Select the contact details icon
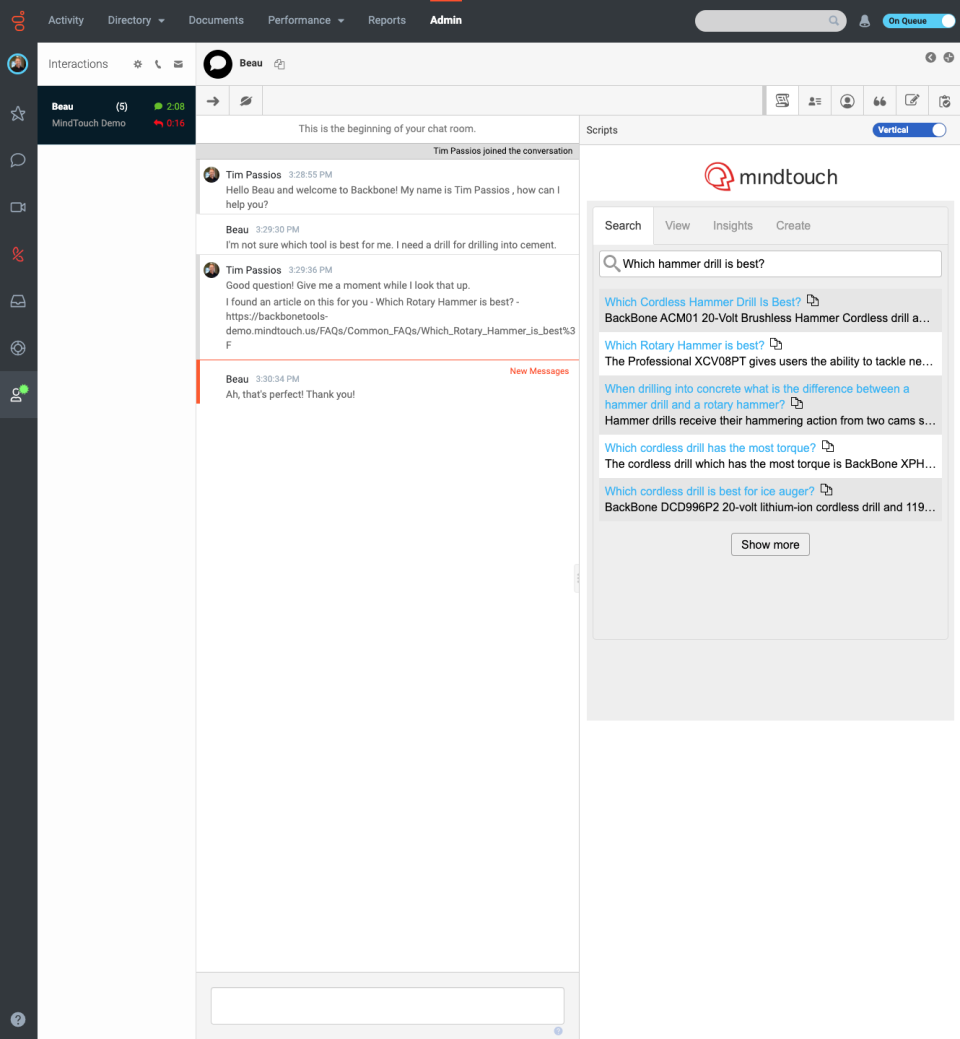The image size is (960, 1039). (x=814, y=100)
